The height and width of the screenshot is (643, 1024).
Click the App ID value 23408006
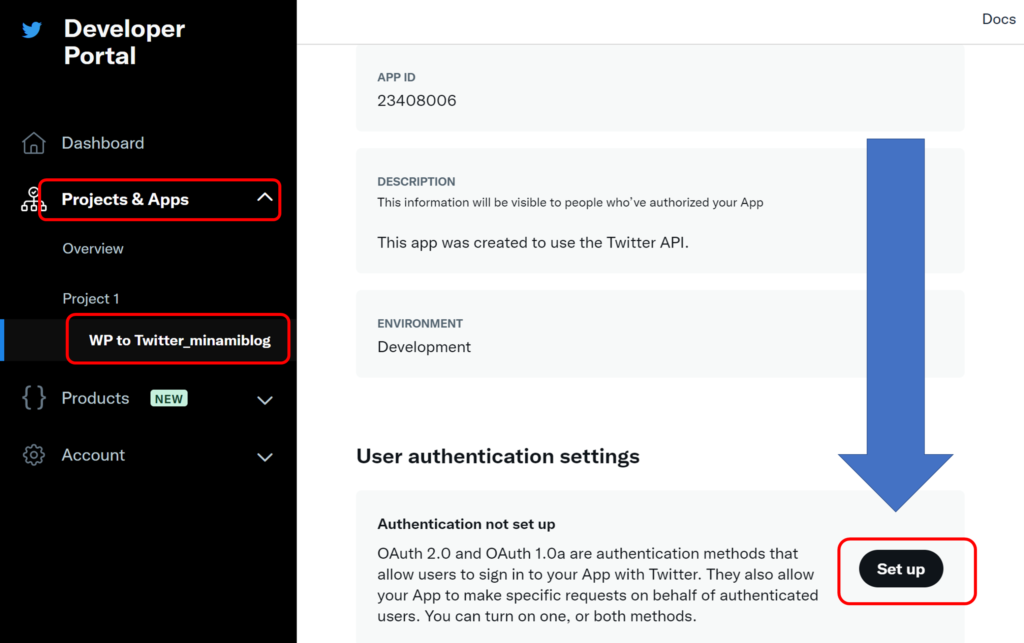tap(417, 101)
